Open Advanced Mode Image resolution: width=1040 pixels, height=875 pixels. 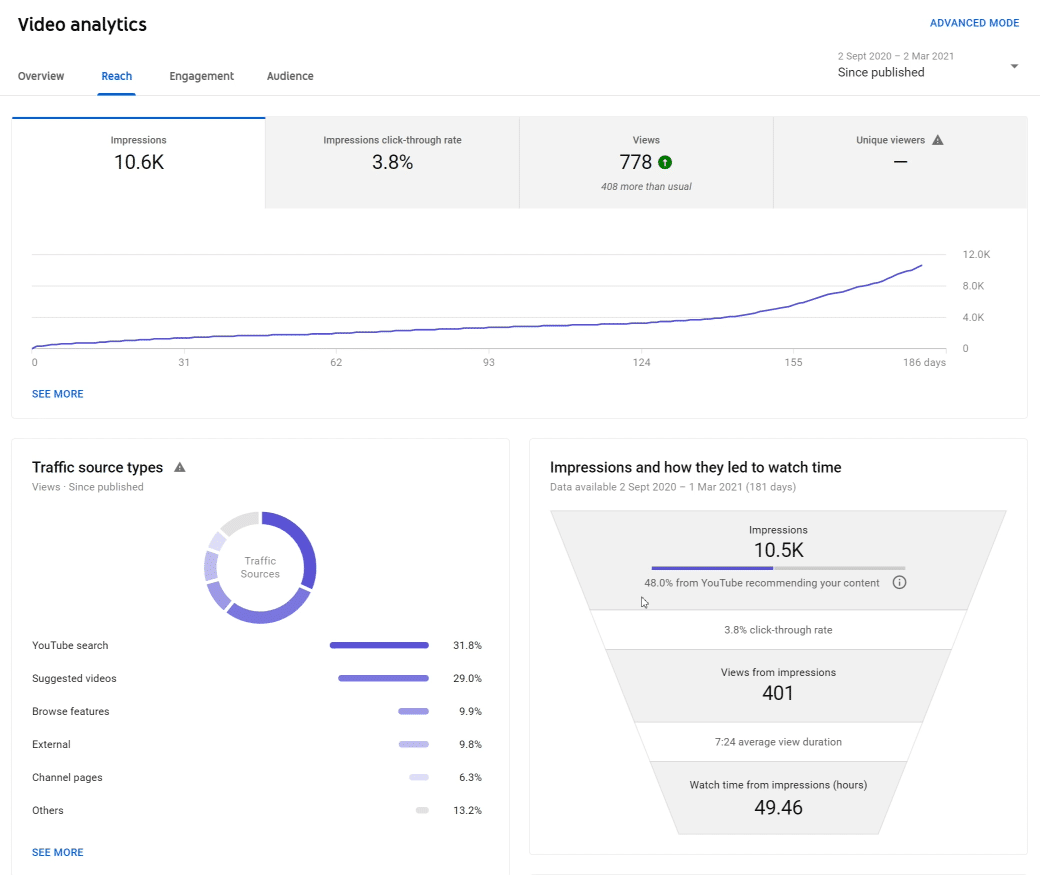(974, 22)
